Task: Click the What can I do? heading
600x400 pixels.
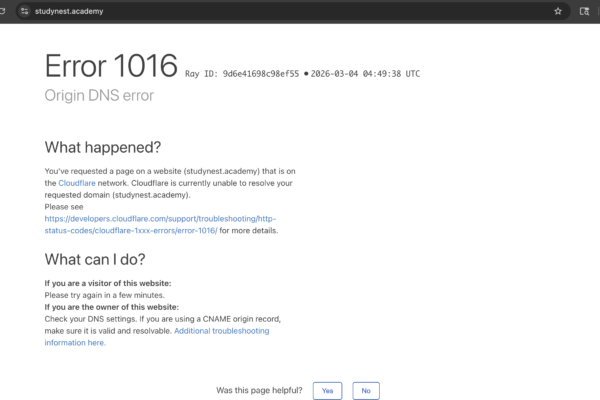Action: (95, 259)
